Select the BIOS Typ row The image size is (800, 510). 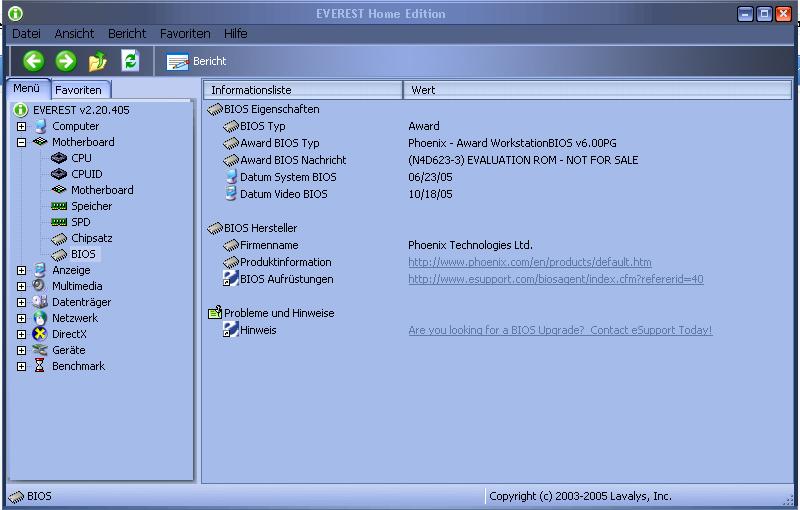pos(262,126)
